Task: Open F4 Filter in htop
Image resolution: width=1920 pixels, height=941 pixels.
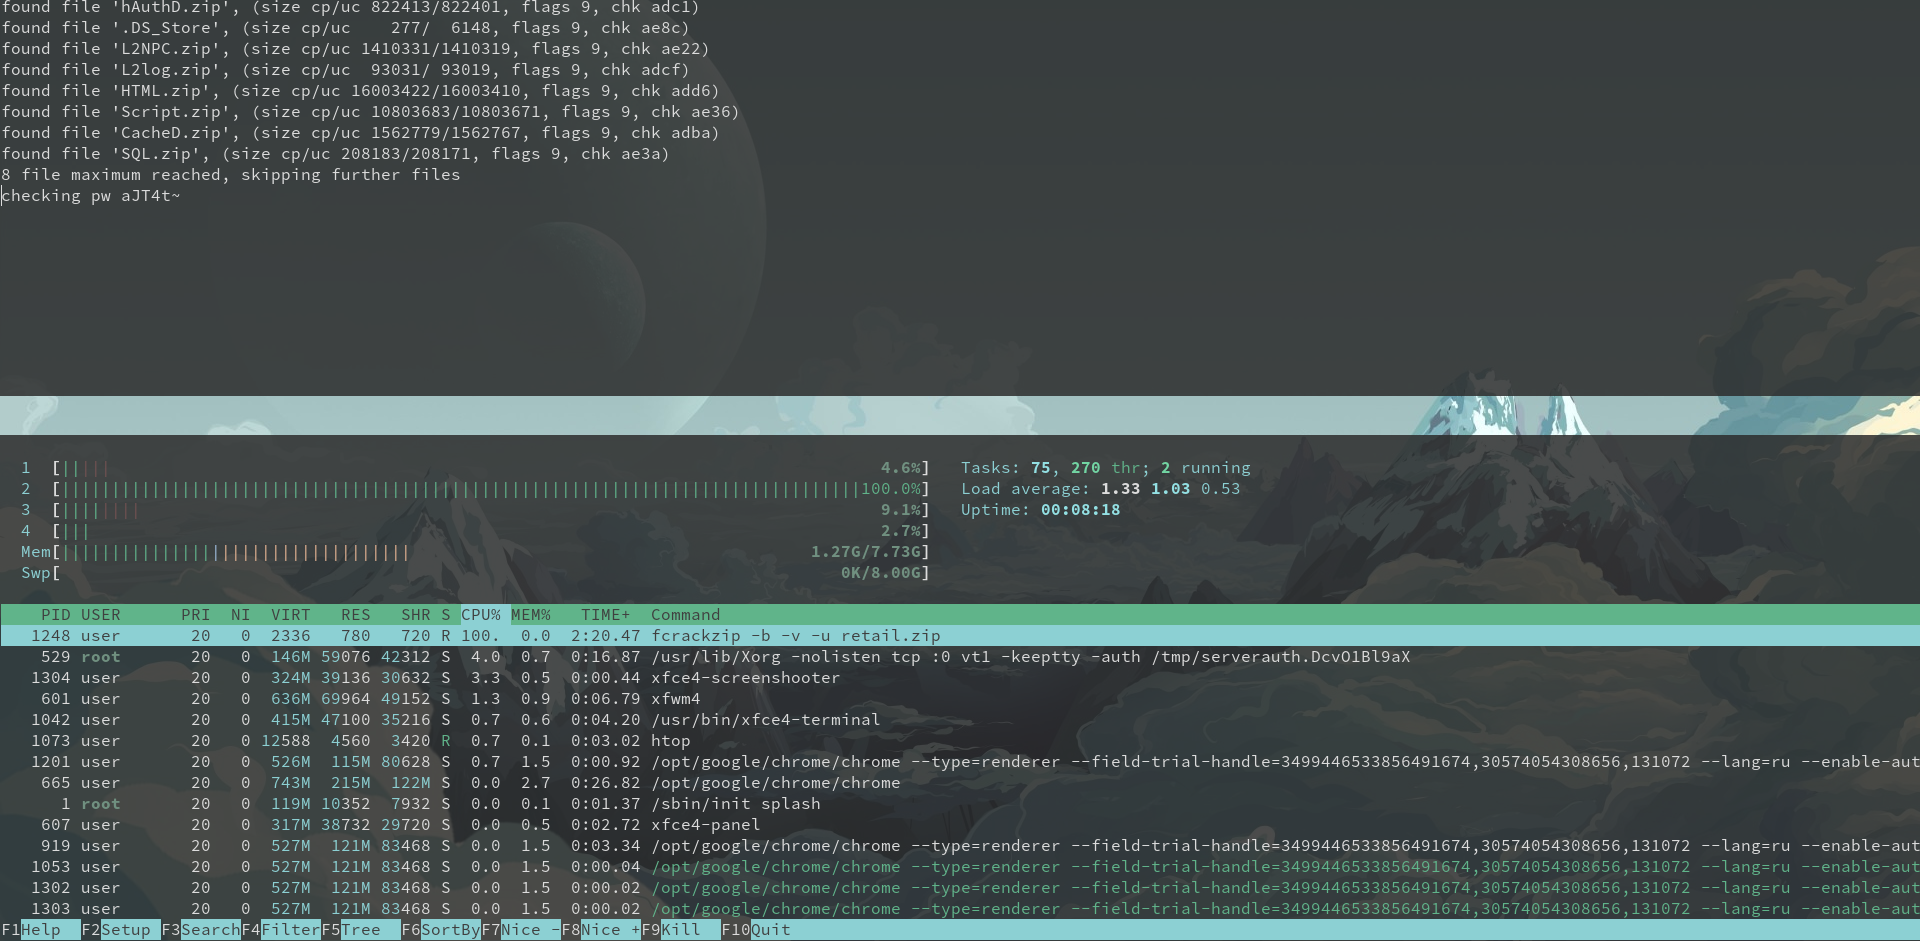Action: coord(281,930)
